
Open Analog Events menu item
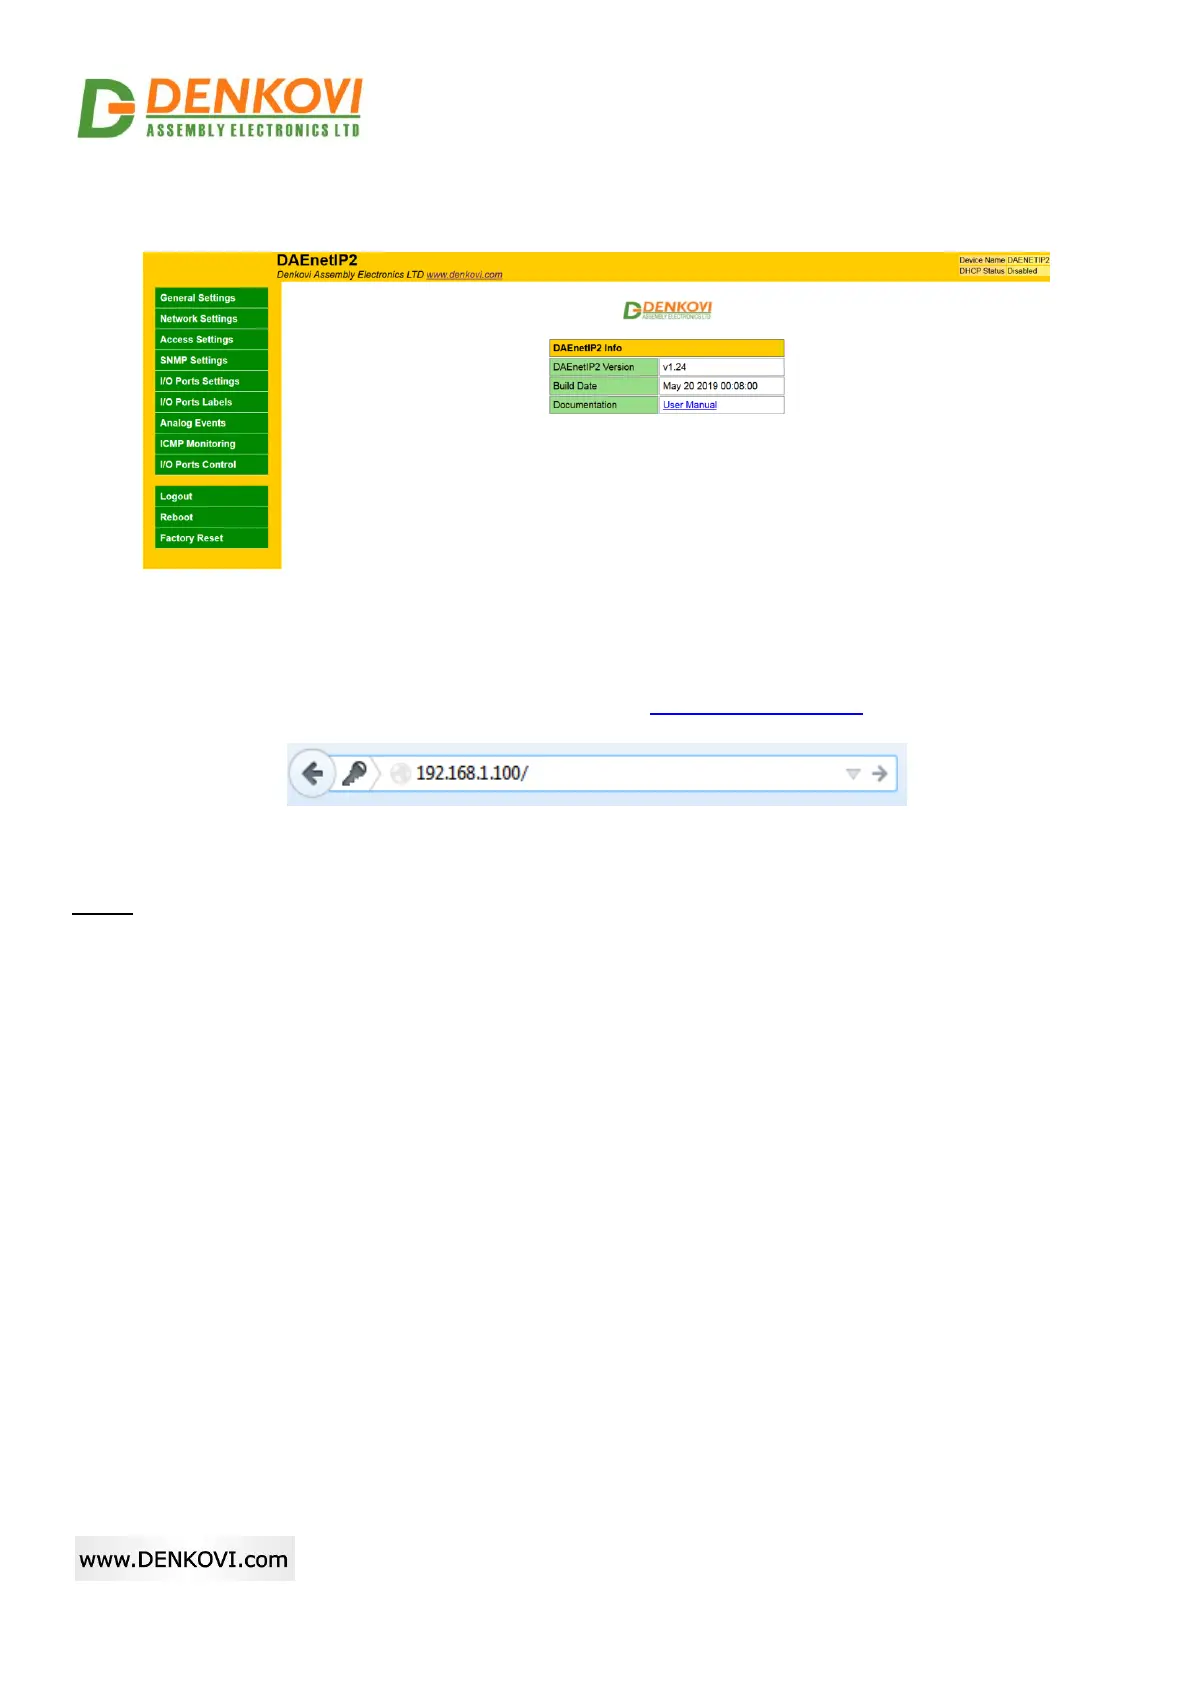click(211, 423)
